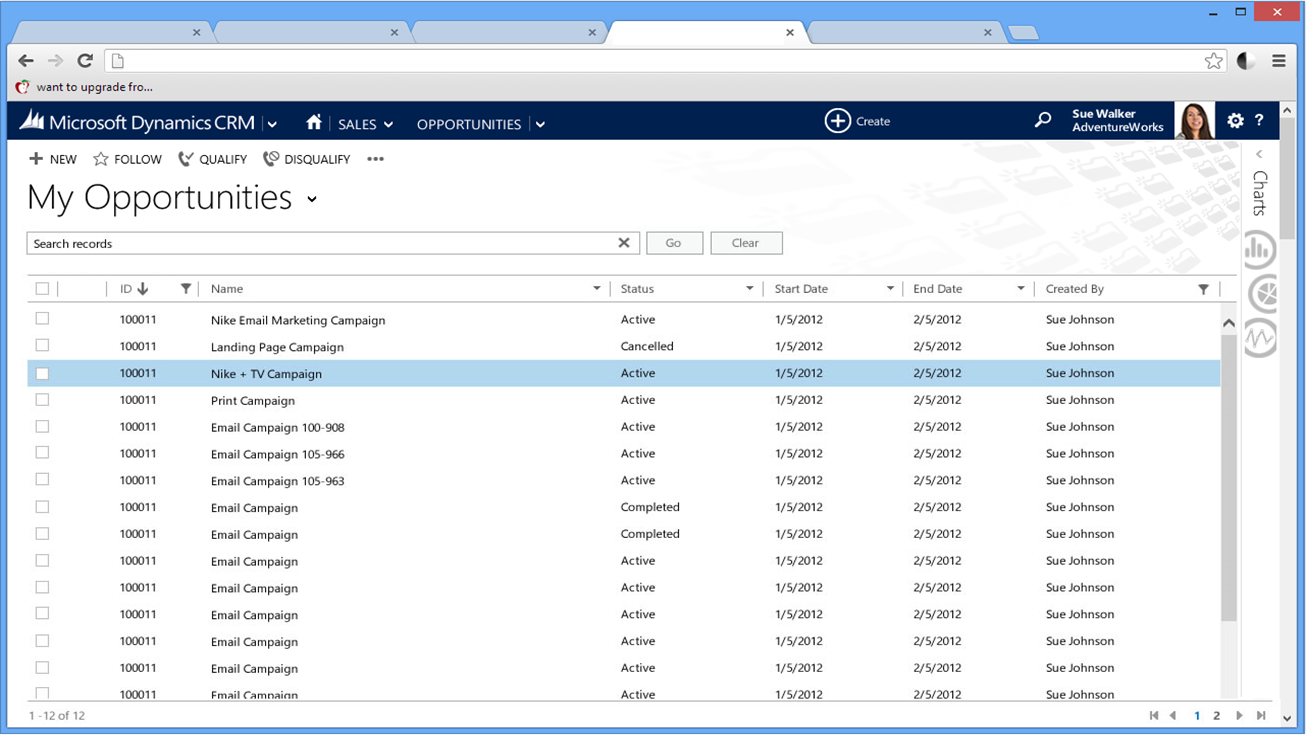Expand the My Opportunities view dropdown
Screen dimensions: 1306x735
[x=312, y=200]
